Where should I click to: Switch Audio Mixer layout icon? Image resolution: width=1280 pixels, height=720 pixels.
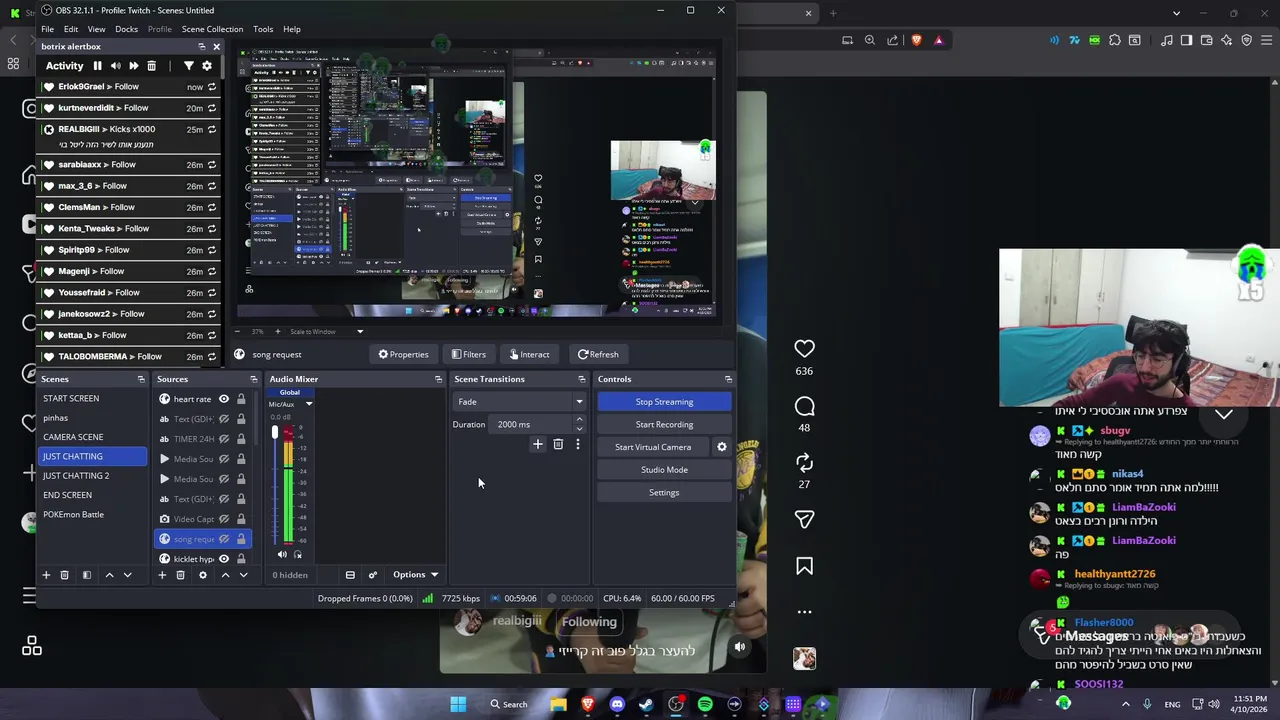350,575
